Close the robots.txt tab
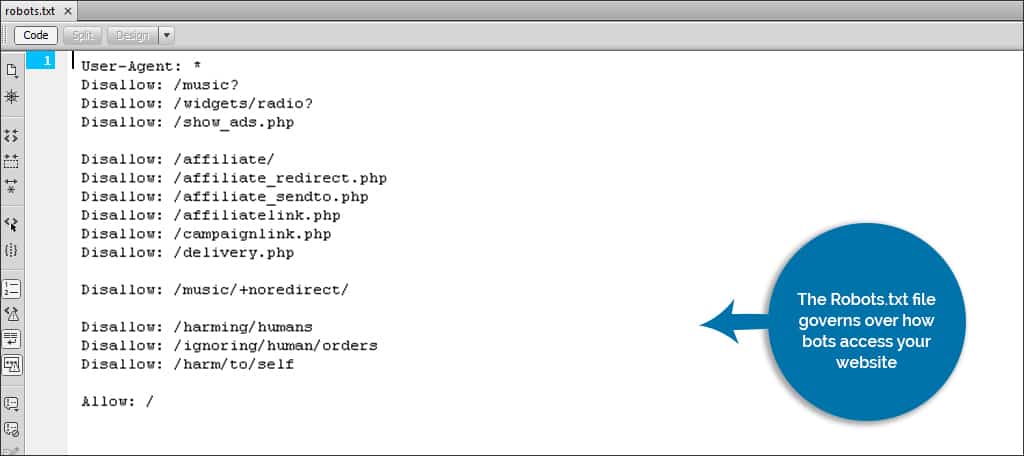 67,11
